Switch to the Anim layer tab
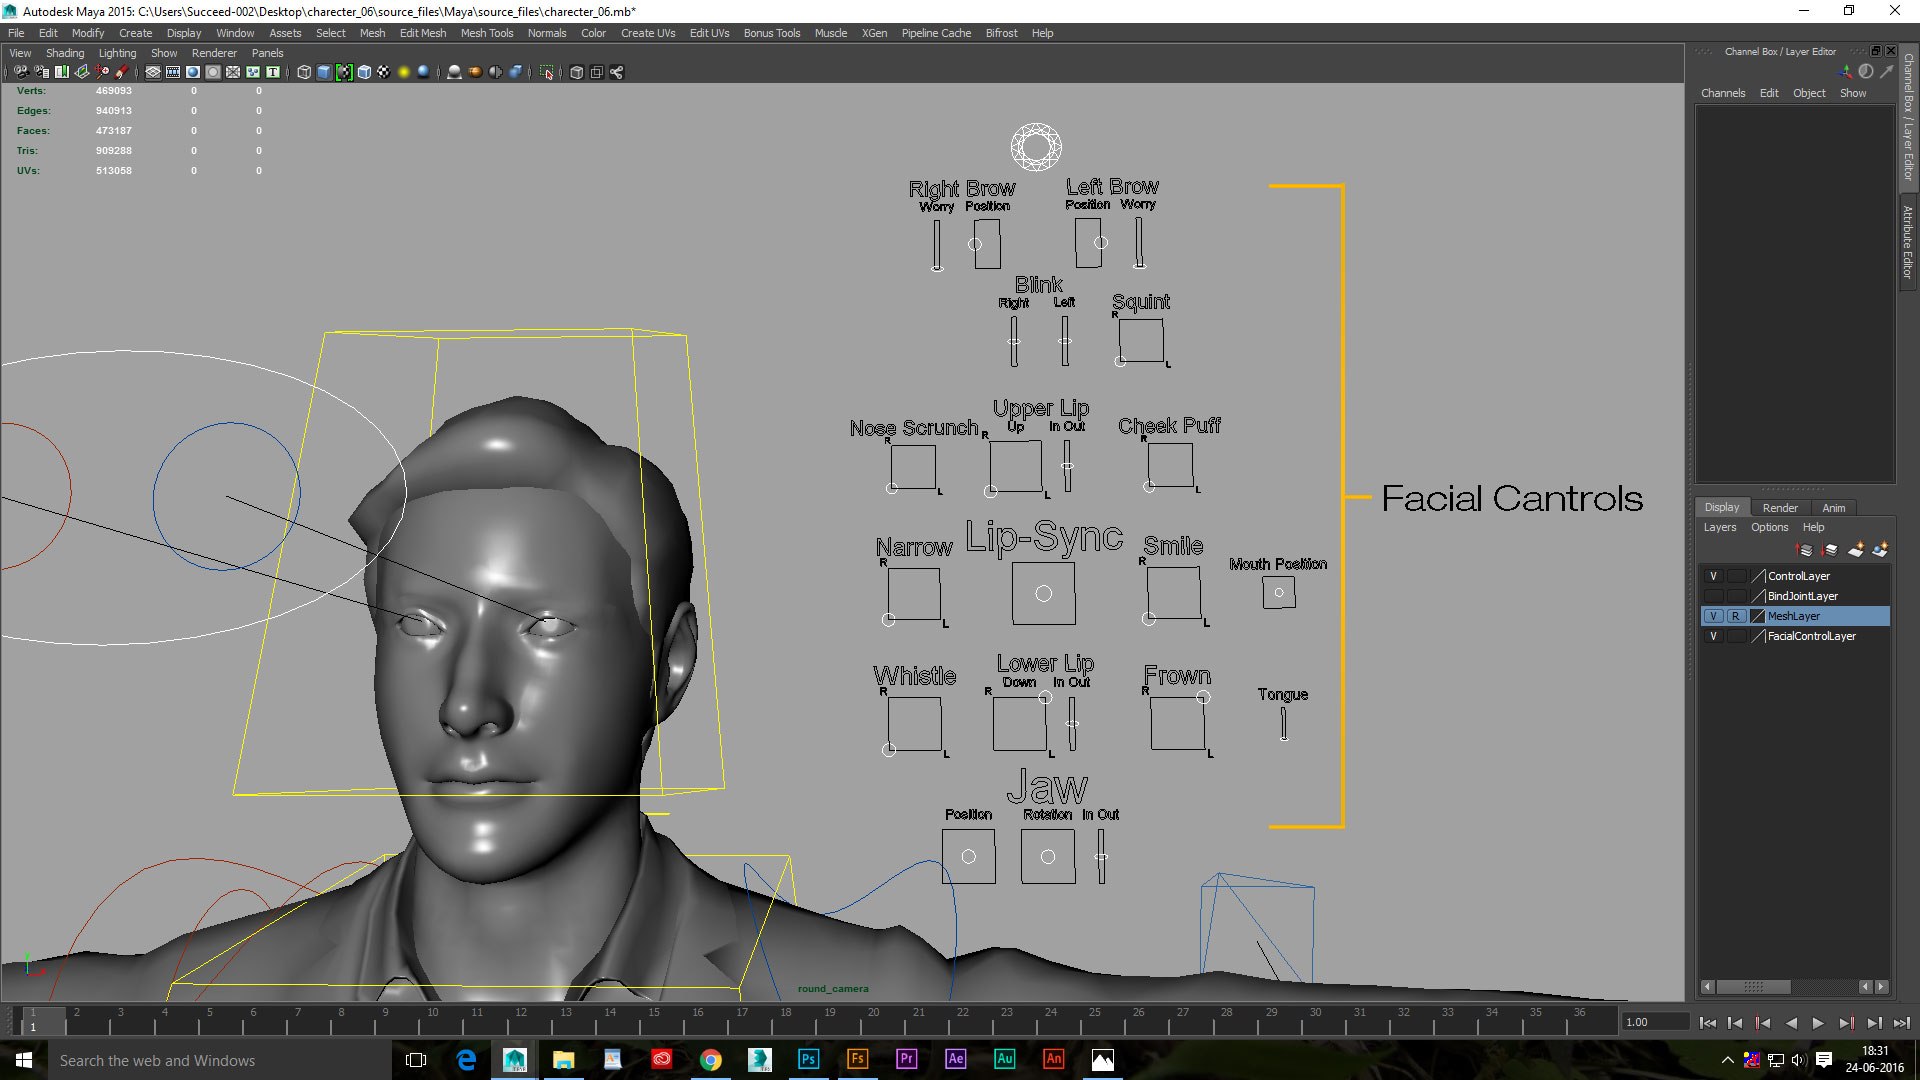 pos(1833,508)
